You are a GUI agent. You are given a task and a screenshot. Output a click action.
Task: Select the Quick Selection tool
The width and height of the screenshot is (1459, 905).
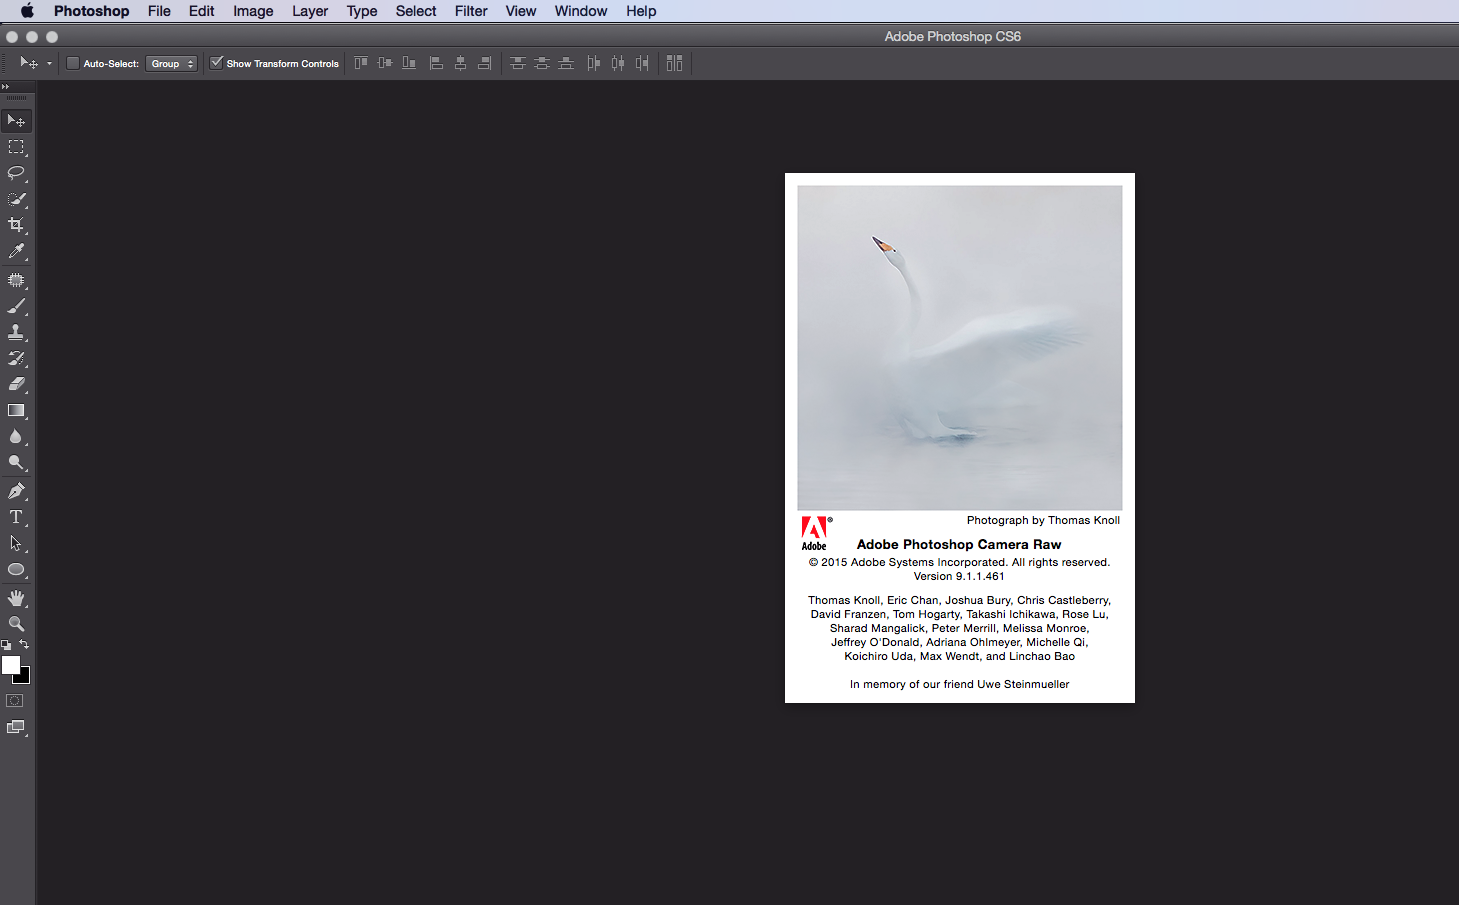pyautogui.click(x=16, y=199)
